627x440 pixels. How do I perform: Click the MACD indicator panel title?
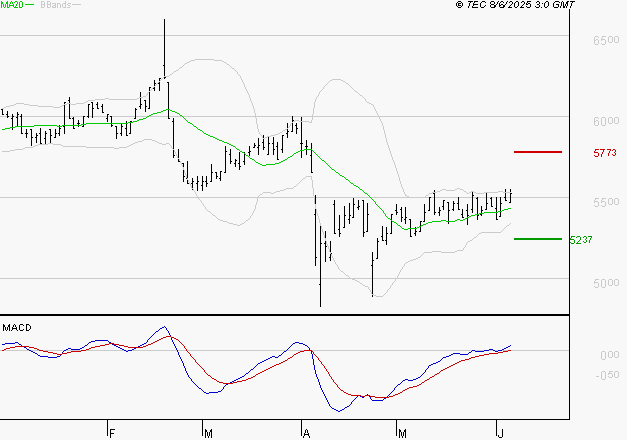[17, 328]
